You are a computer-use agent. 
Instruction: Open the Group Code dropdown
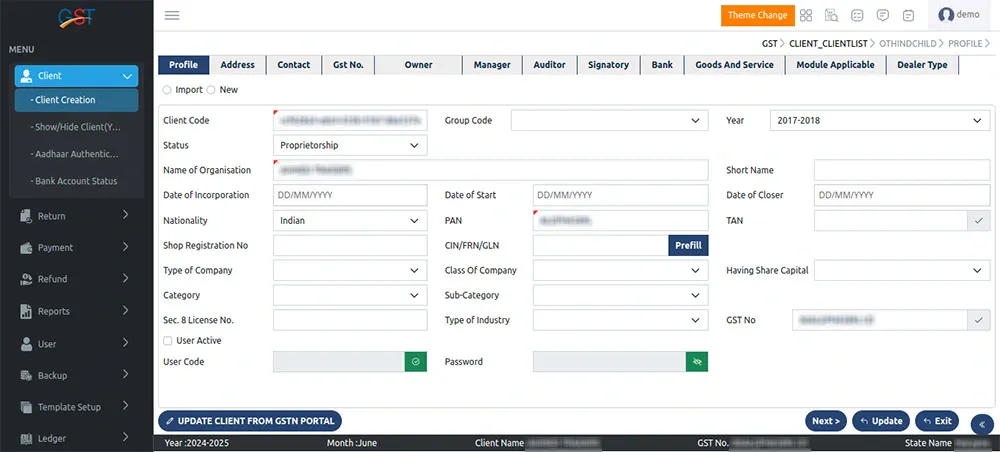click(610, 120)
